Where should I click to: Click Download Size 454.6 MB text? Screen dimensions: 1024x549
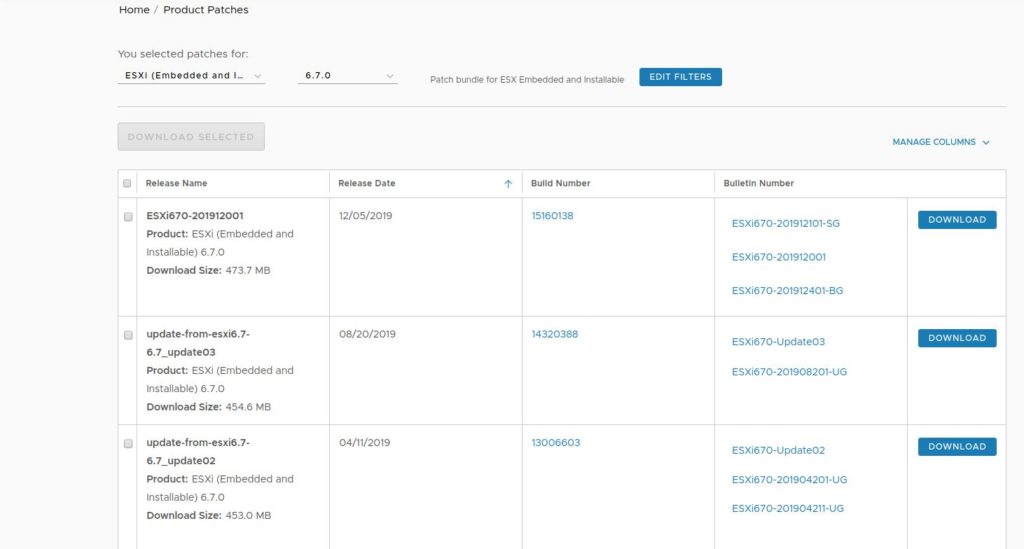pyautogui.click(x=208, y=407)
